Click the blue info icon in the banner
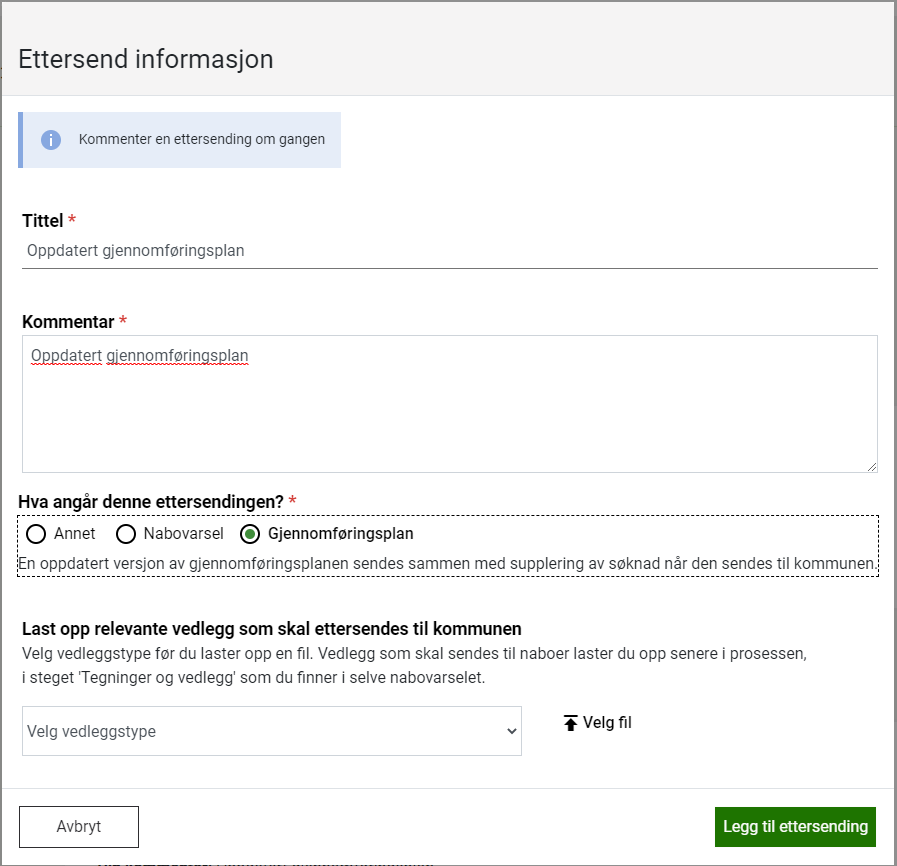897x866 pixels. [51, 140]
